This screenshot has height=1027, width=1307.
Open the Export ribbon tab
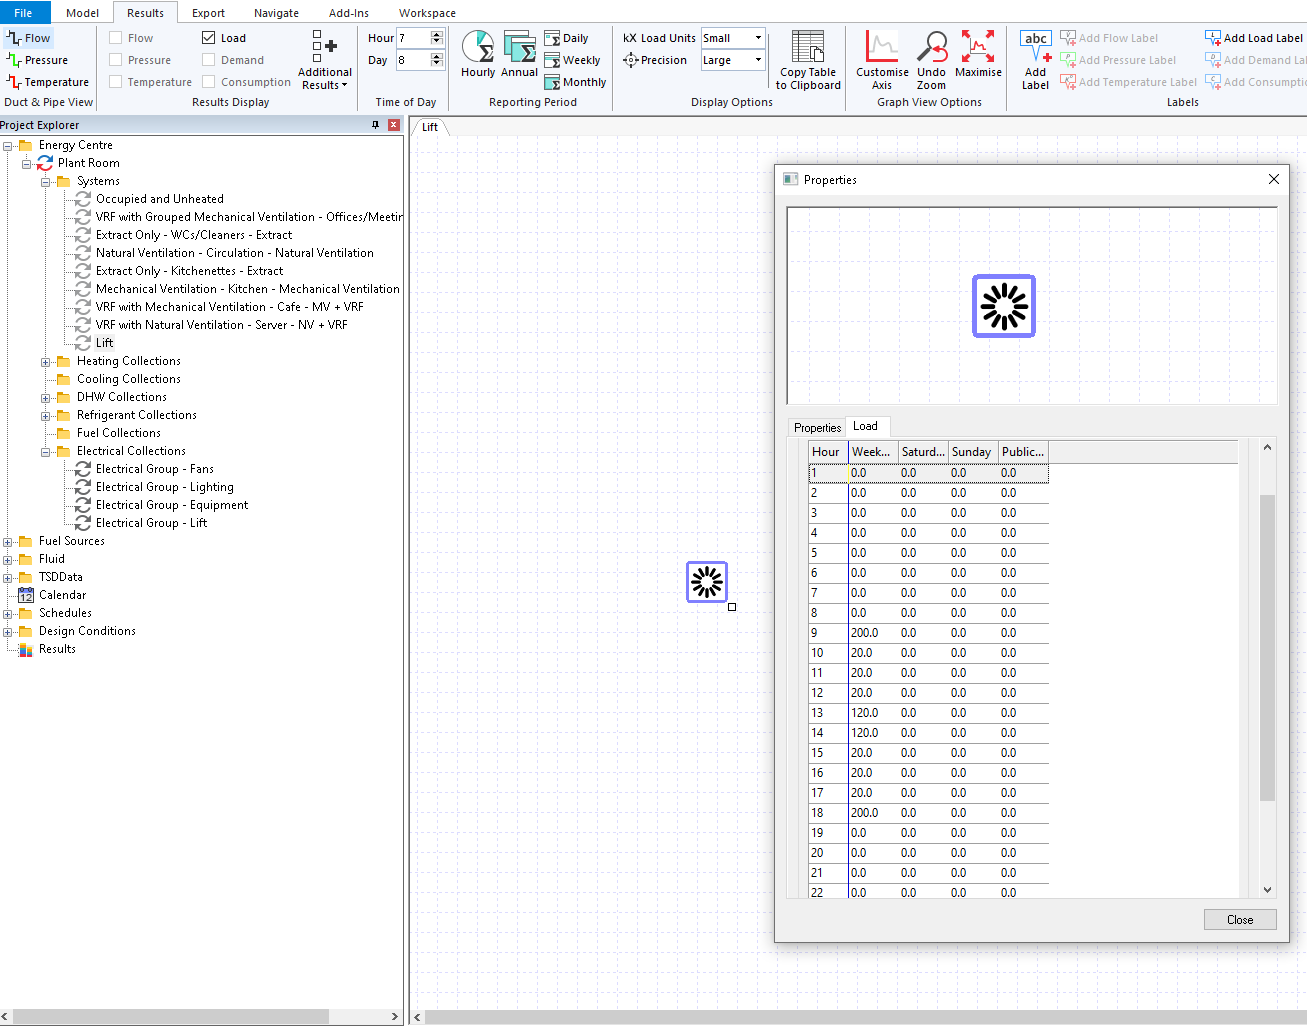(x=208, y=13)
